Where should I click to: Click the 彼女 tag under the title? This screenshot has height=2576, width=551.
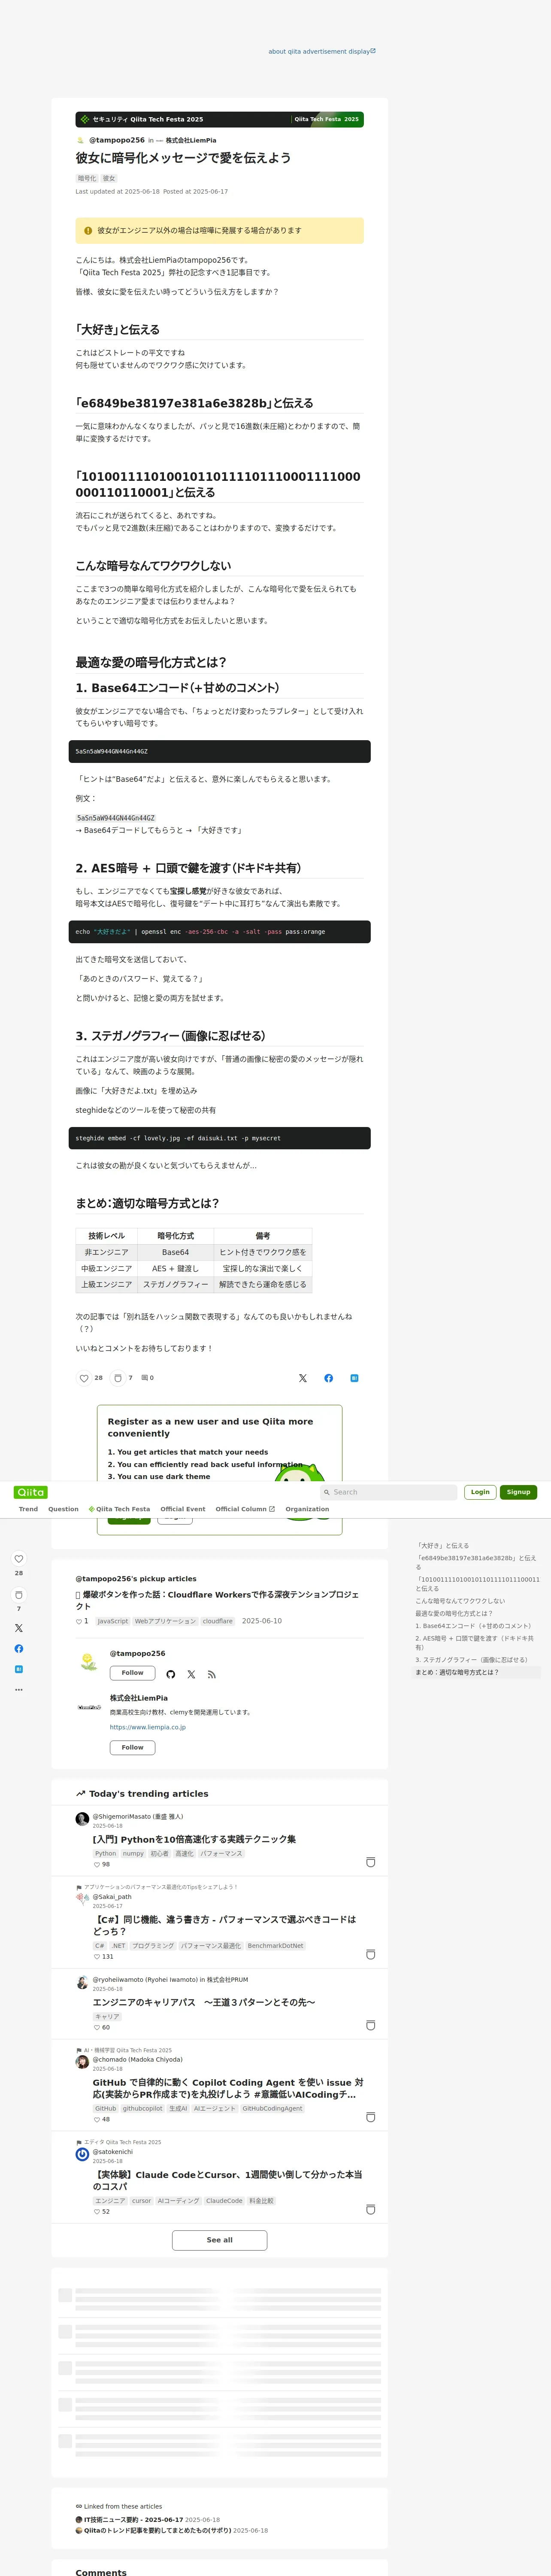(109, 178)
